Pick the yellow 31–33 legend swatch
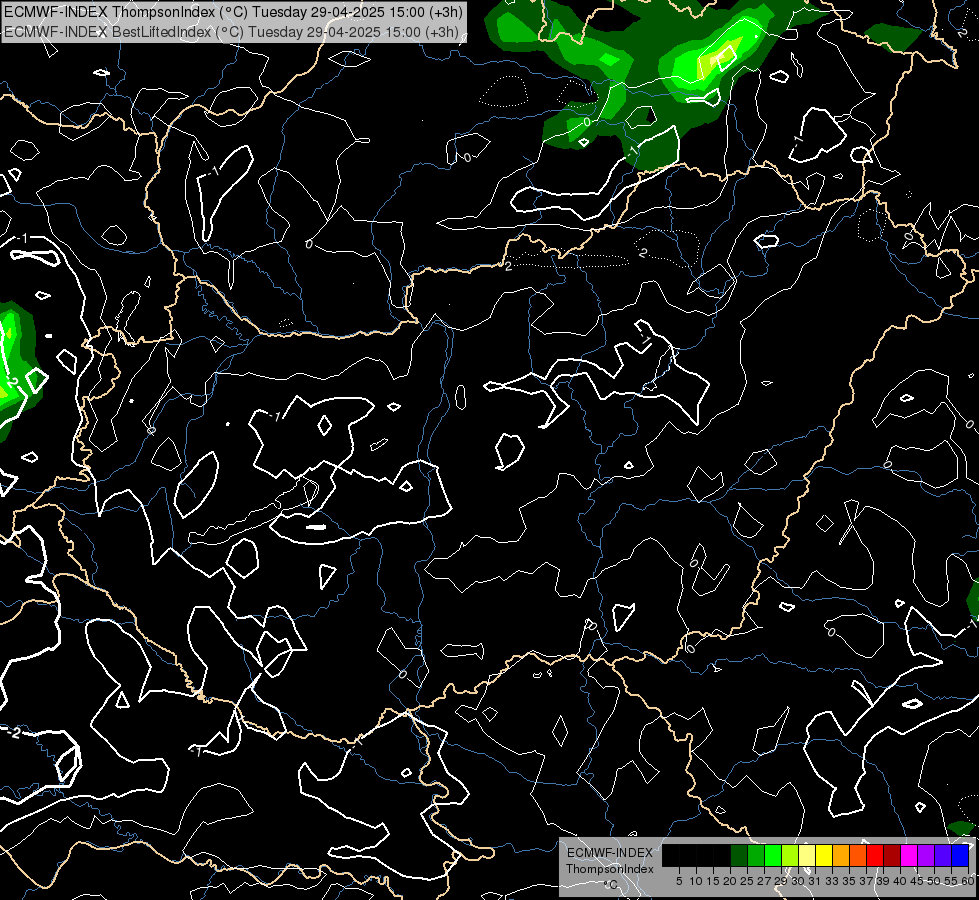The width and height of the screenshot is (979, 900). point(824,855)
